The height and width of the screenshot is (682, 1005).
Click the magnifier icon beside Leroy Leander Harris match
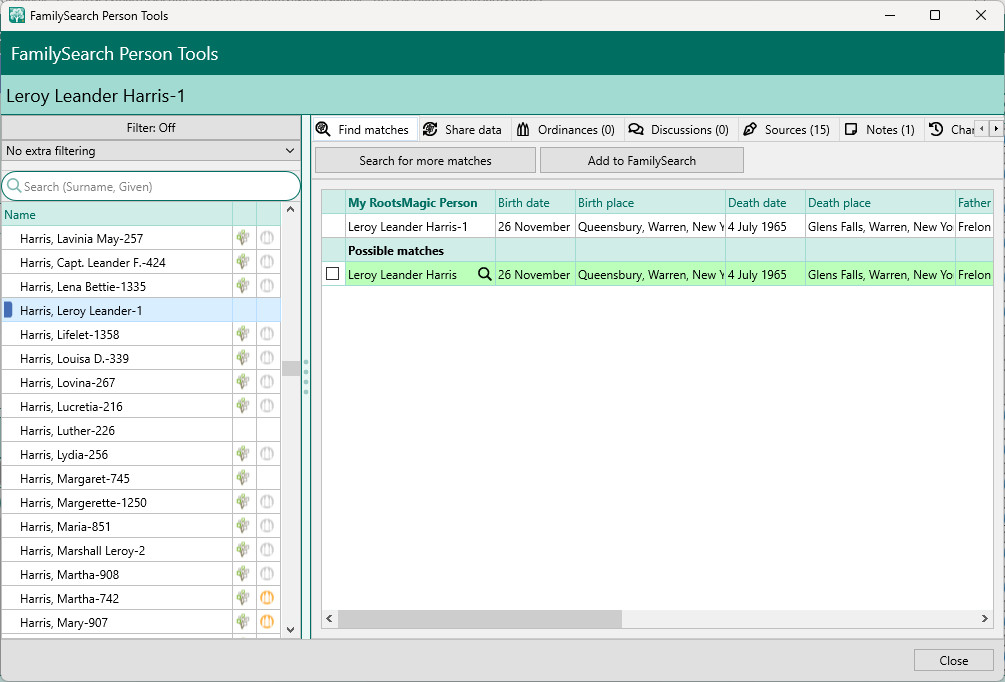pos(484,274)
